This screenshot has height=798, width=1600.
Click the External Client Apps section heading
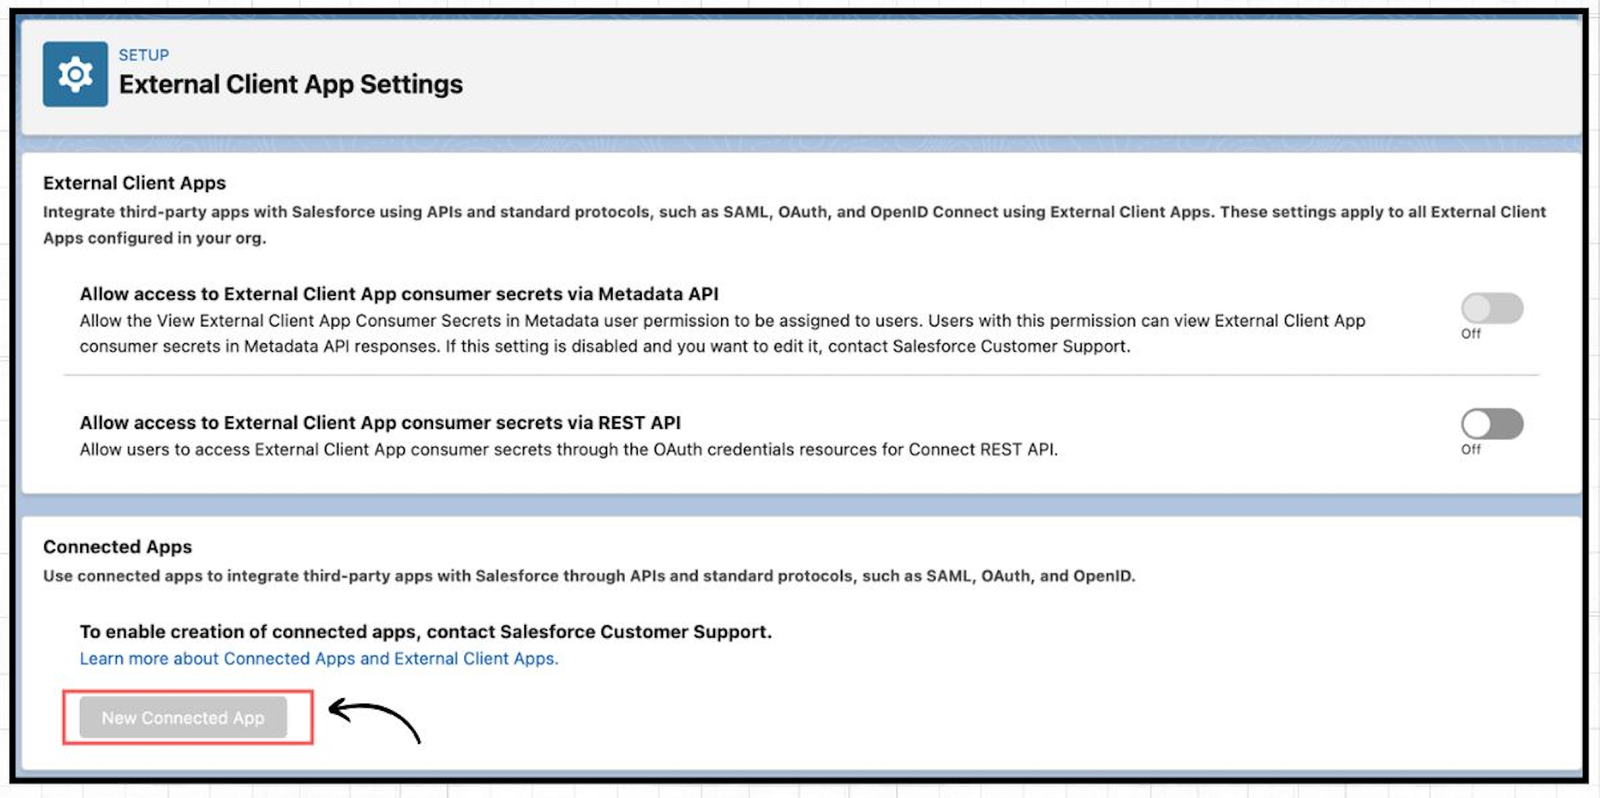tap(134, 183)
